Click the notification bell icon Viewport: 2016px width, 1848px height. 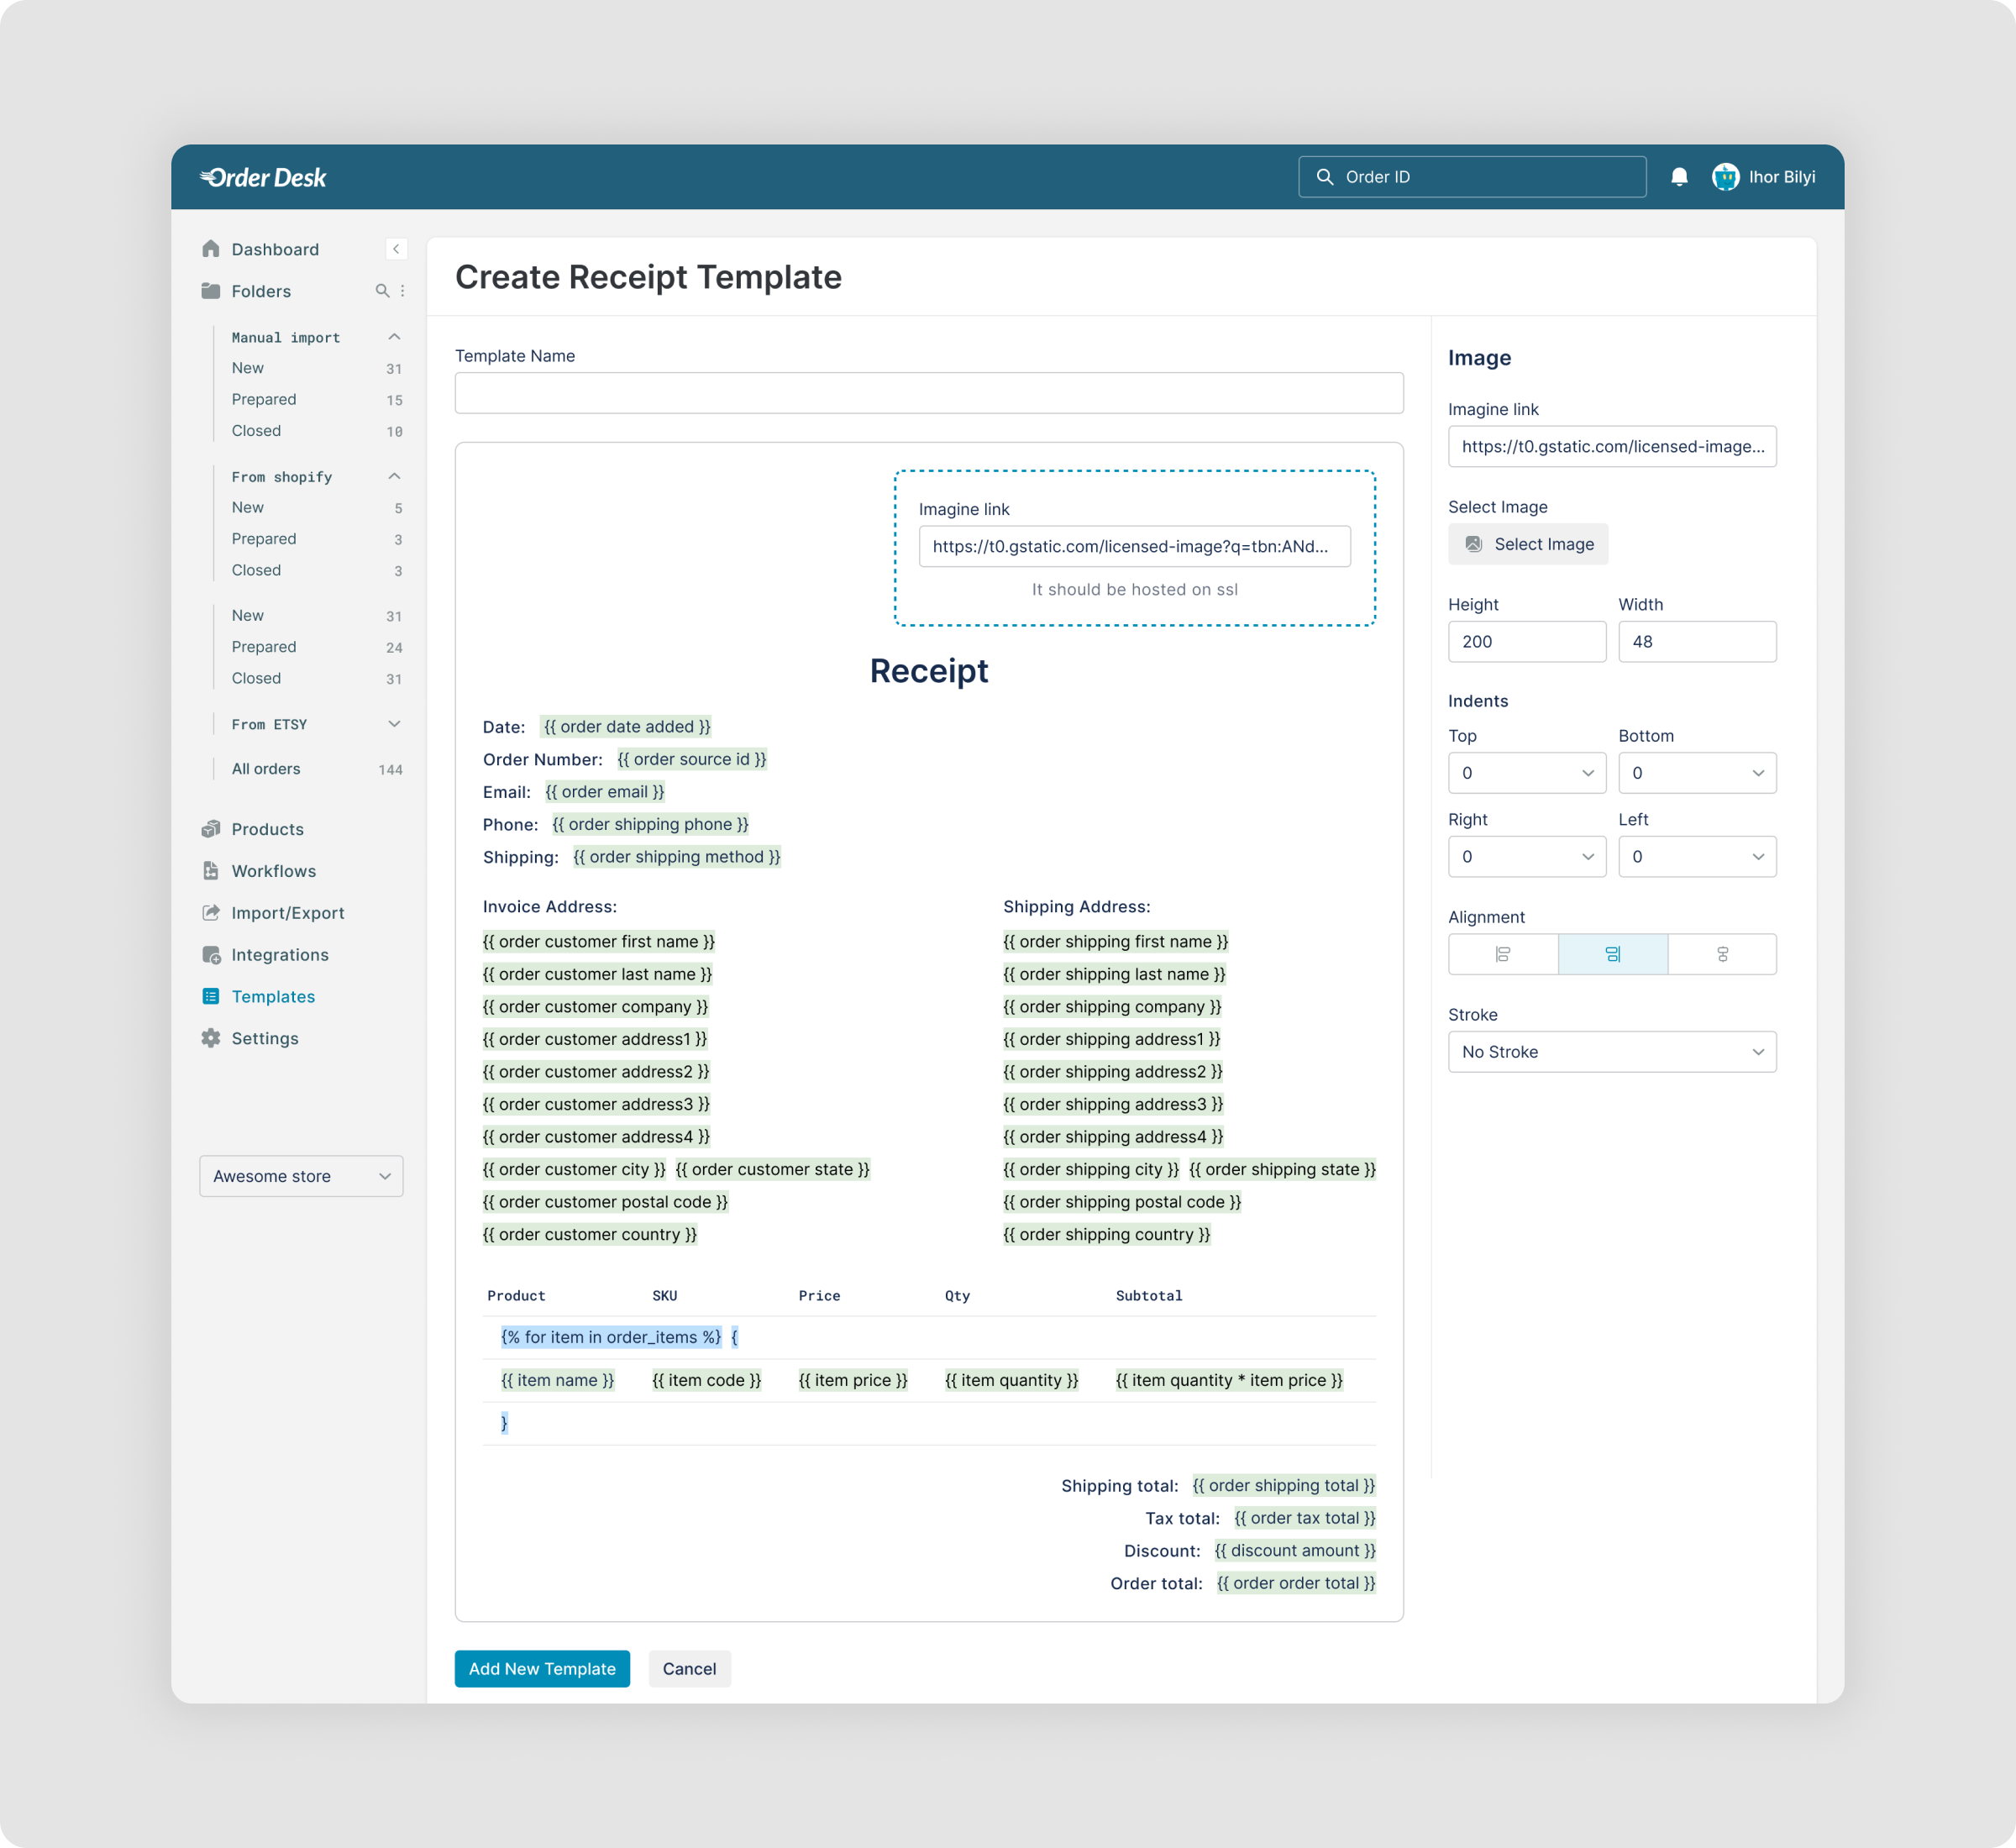[1679, 177]
